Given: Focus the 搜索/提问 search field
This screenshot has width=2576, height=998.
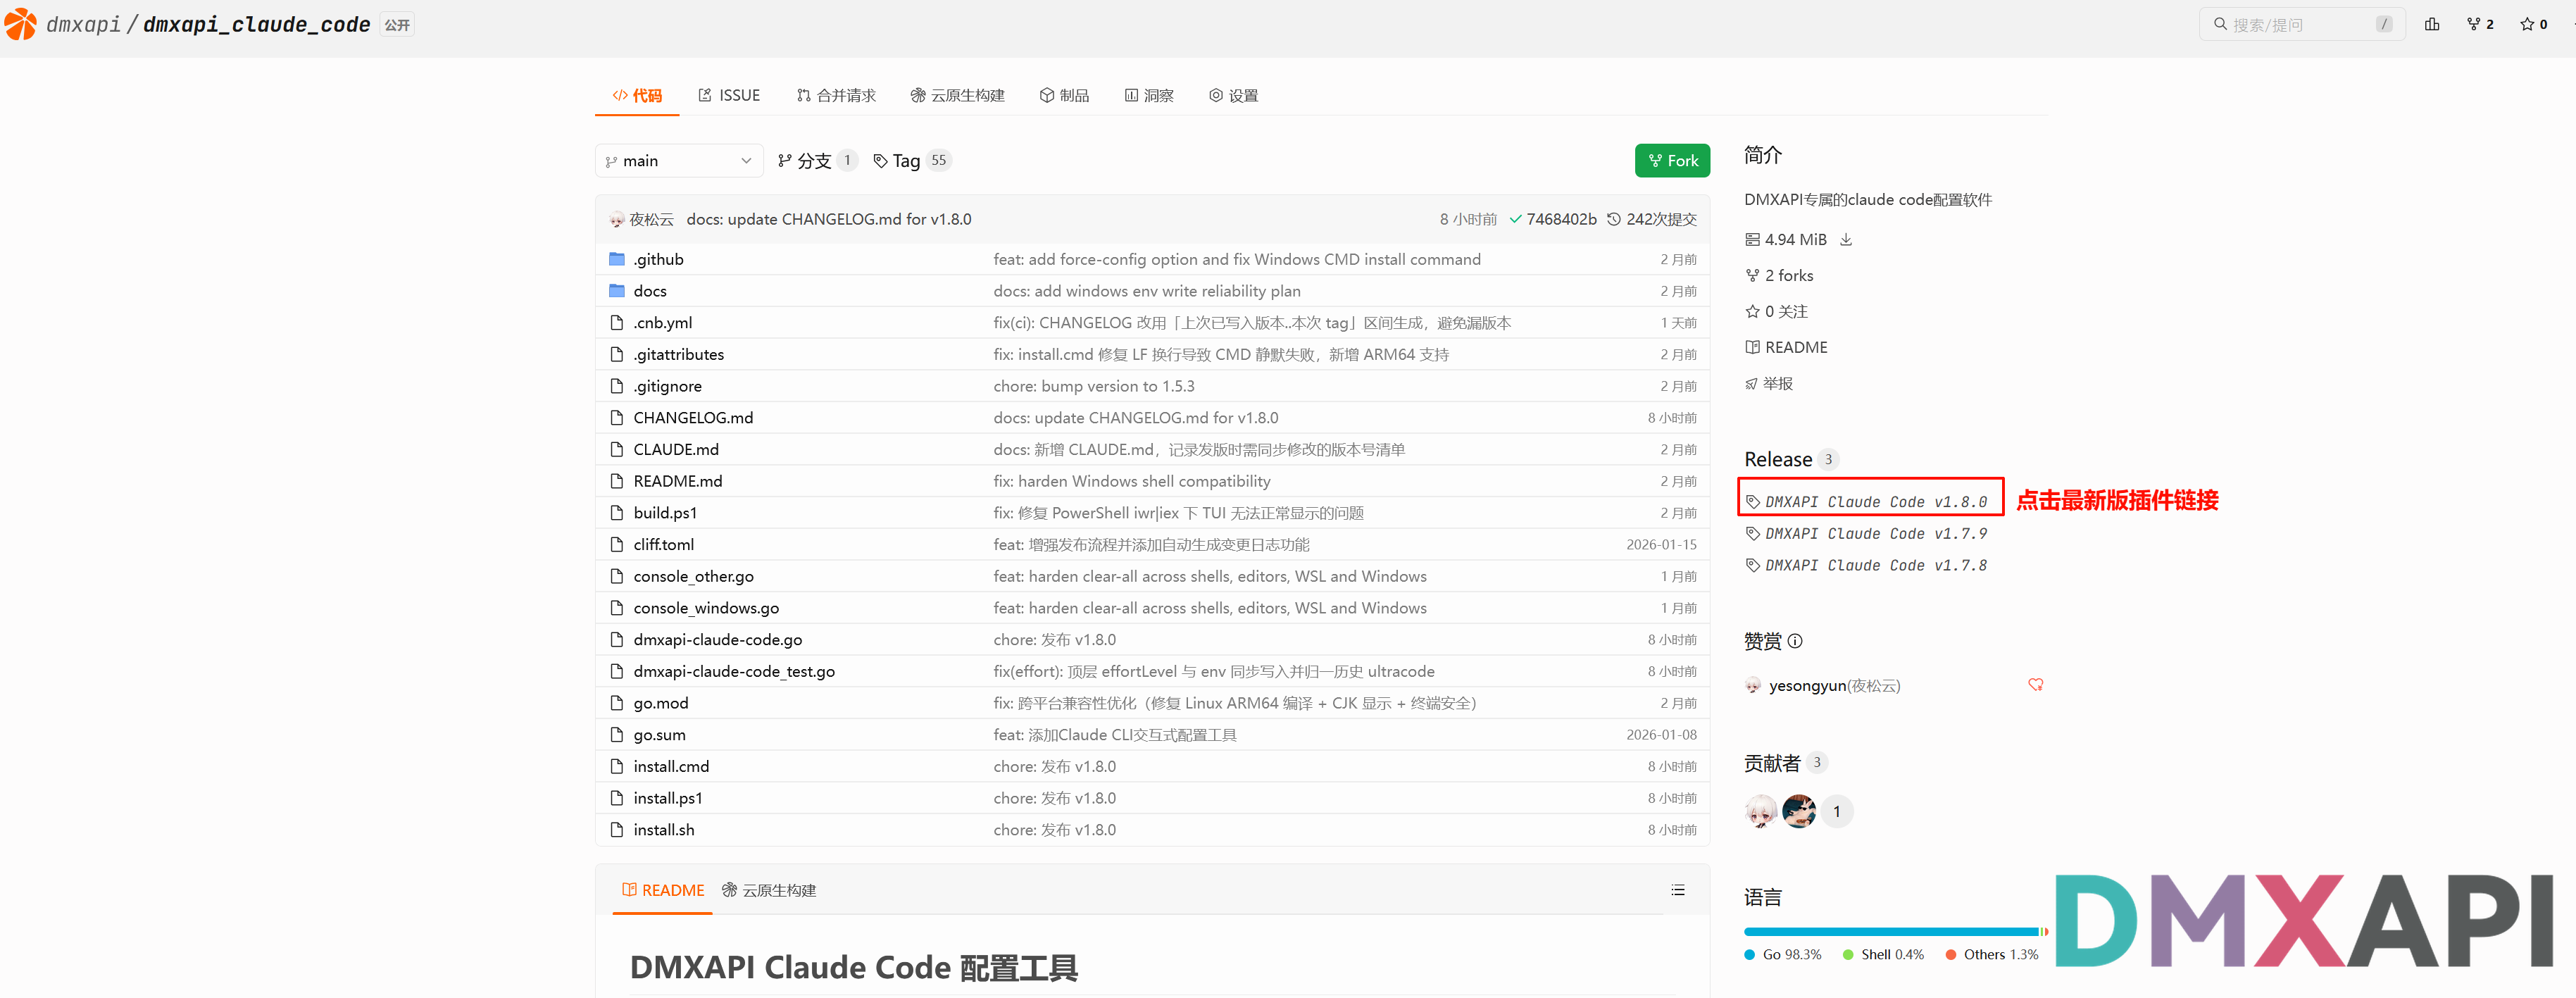Looking at the screenshot, I should [2301, 24].
